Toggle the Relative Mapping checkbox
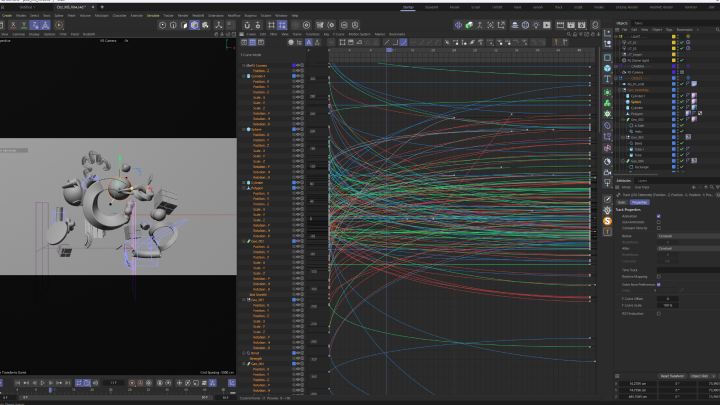 point(658,277)
